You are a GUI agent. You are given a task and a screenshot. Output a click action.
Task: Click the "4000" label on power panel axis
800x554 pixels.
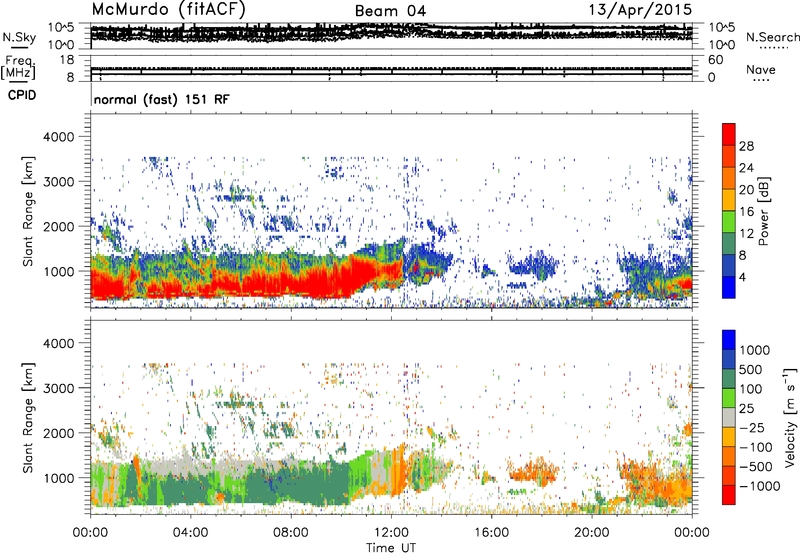coord(59,137)
